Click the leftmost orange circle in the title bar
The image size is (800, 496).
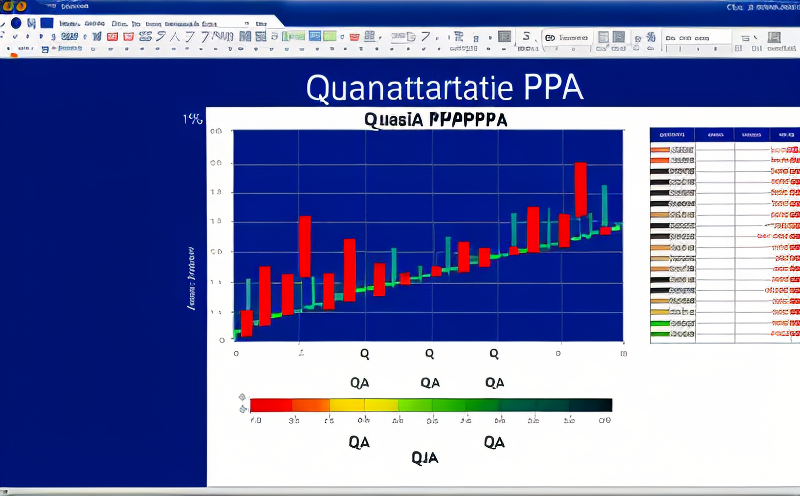(x=9, y=6)
